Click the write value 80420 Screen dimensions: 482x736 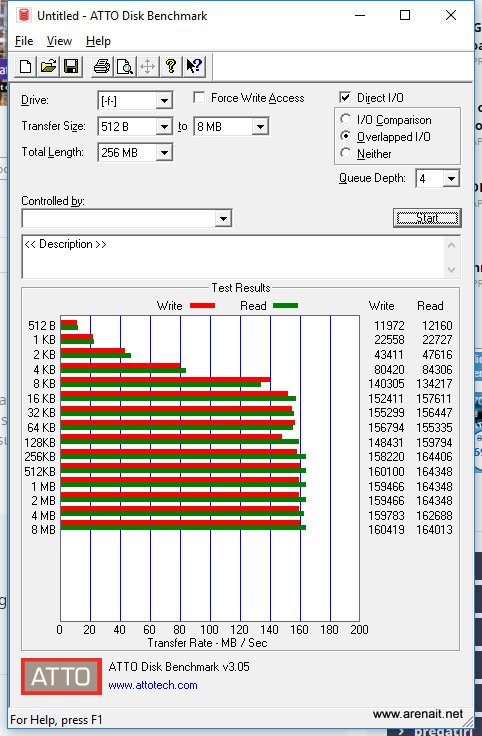point(389,369)
